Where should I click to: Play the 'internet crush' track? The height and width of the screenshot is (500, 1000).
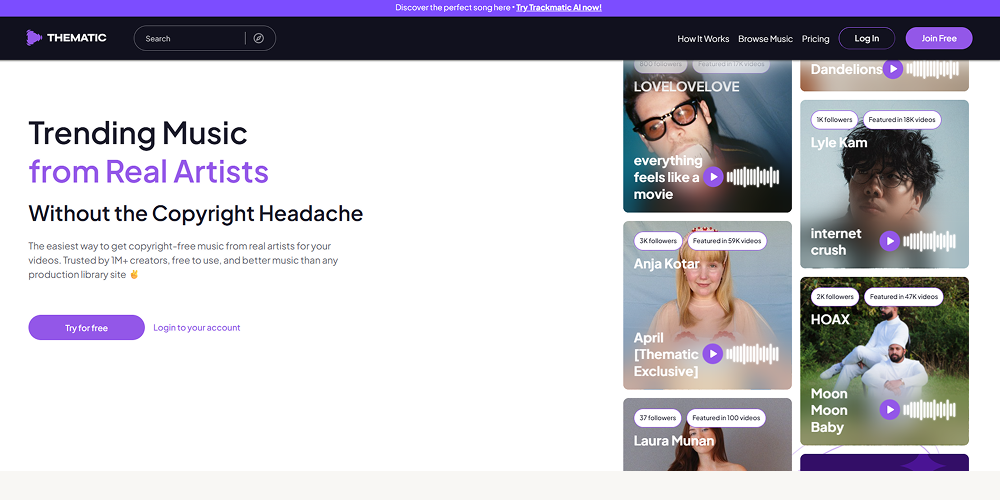coord(890,241)
